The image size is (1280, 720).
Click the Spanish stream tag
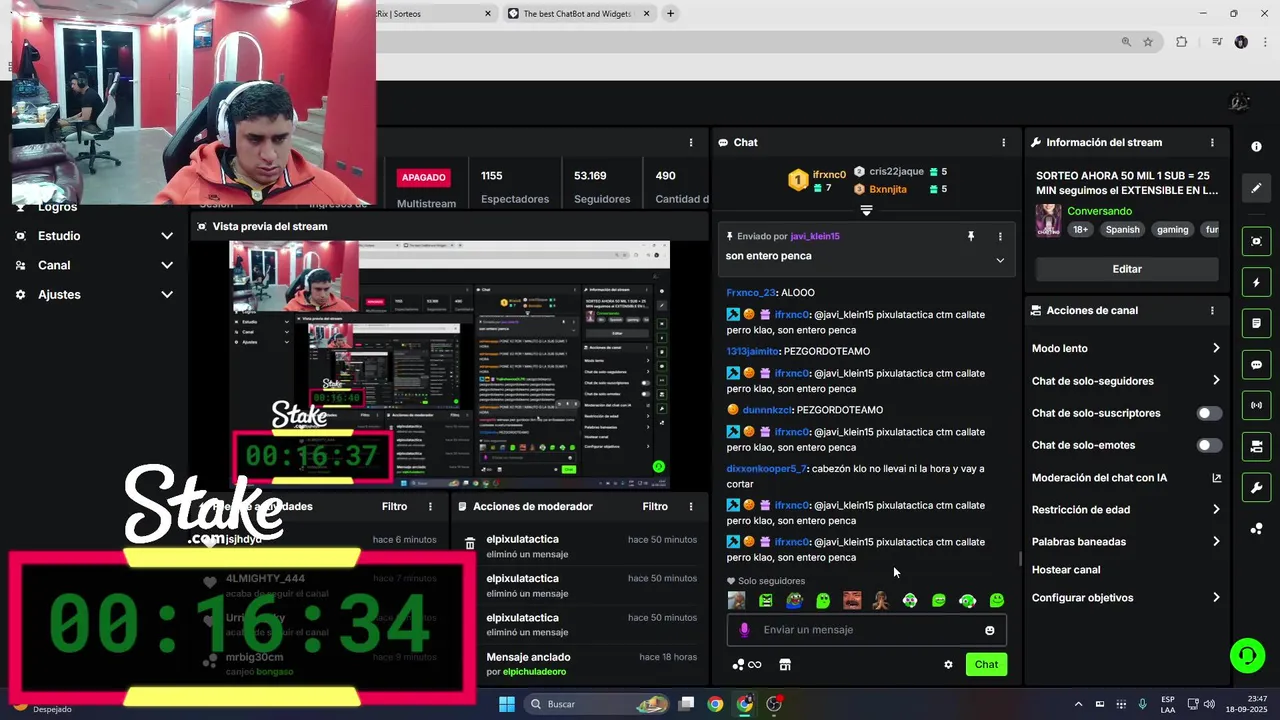tap(1122, 230)
